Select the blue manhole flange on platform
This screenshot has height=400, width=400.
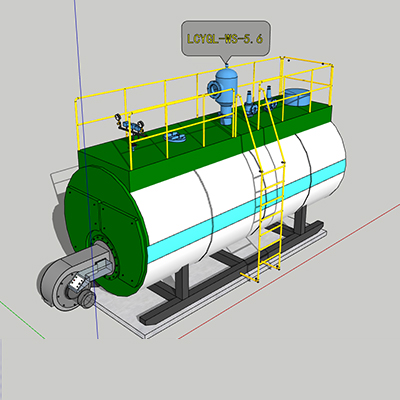[x=175, y=137]
